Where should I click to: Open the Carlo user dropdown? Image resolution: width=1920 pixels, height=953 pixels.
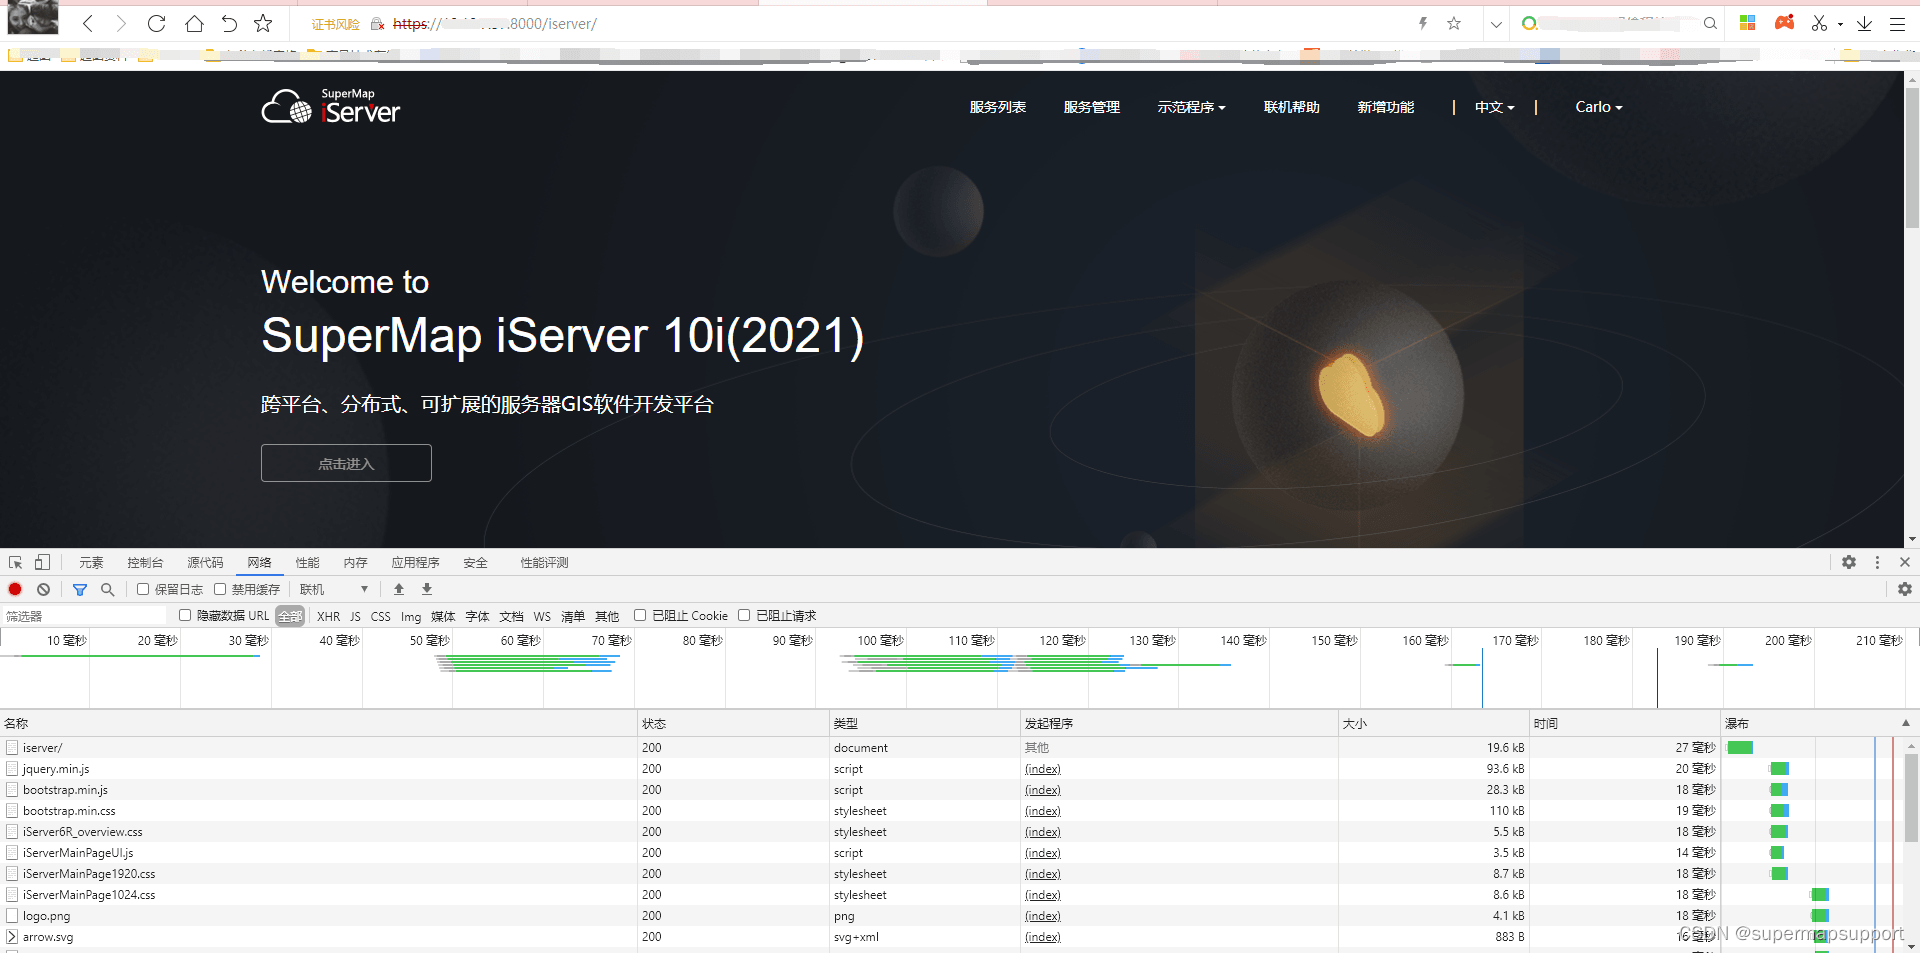(x=1598, y=107)
